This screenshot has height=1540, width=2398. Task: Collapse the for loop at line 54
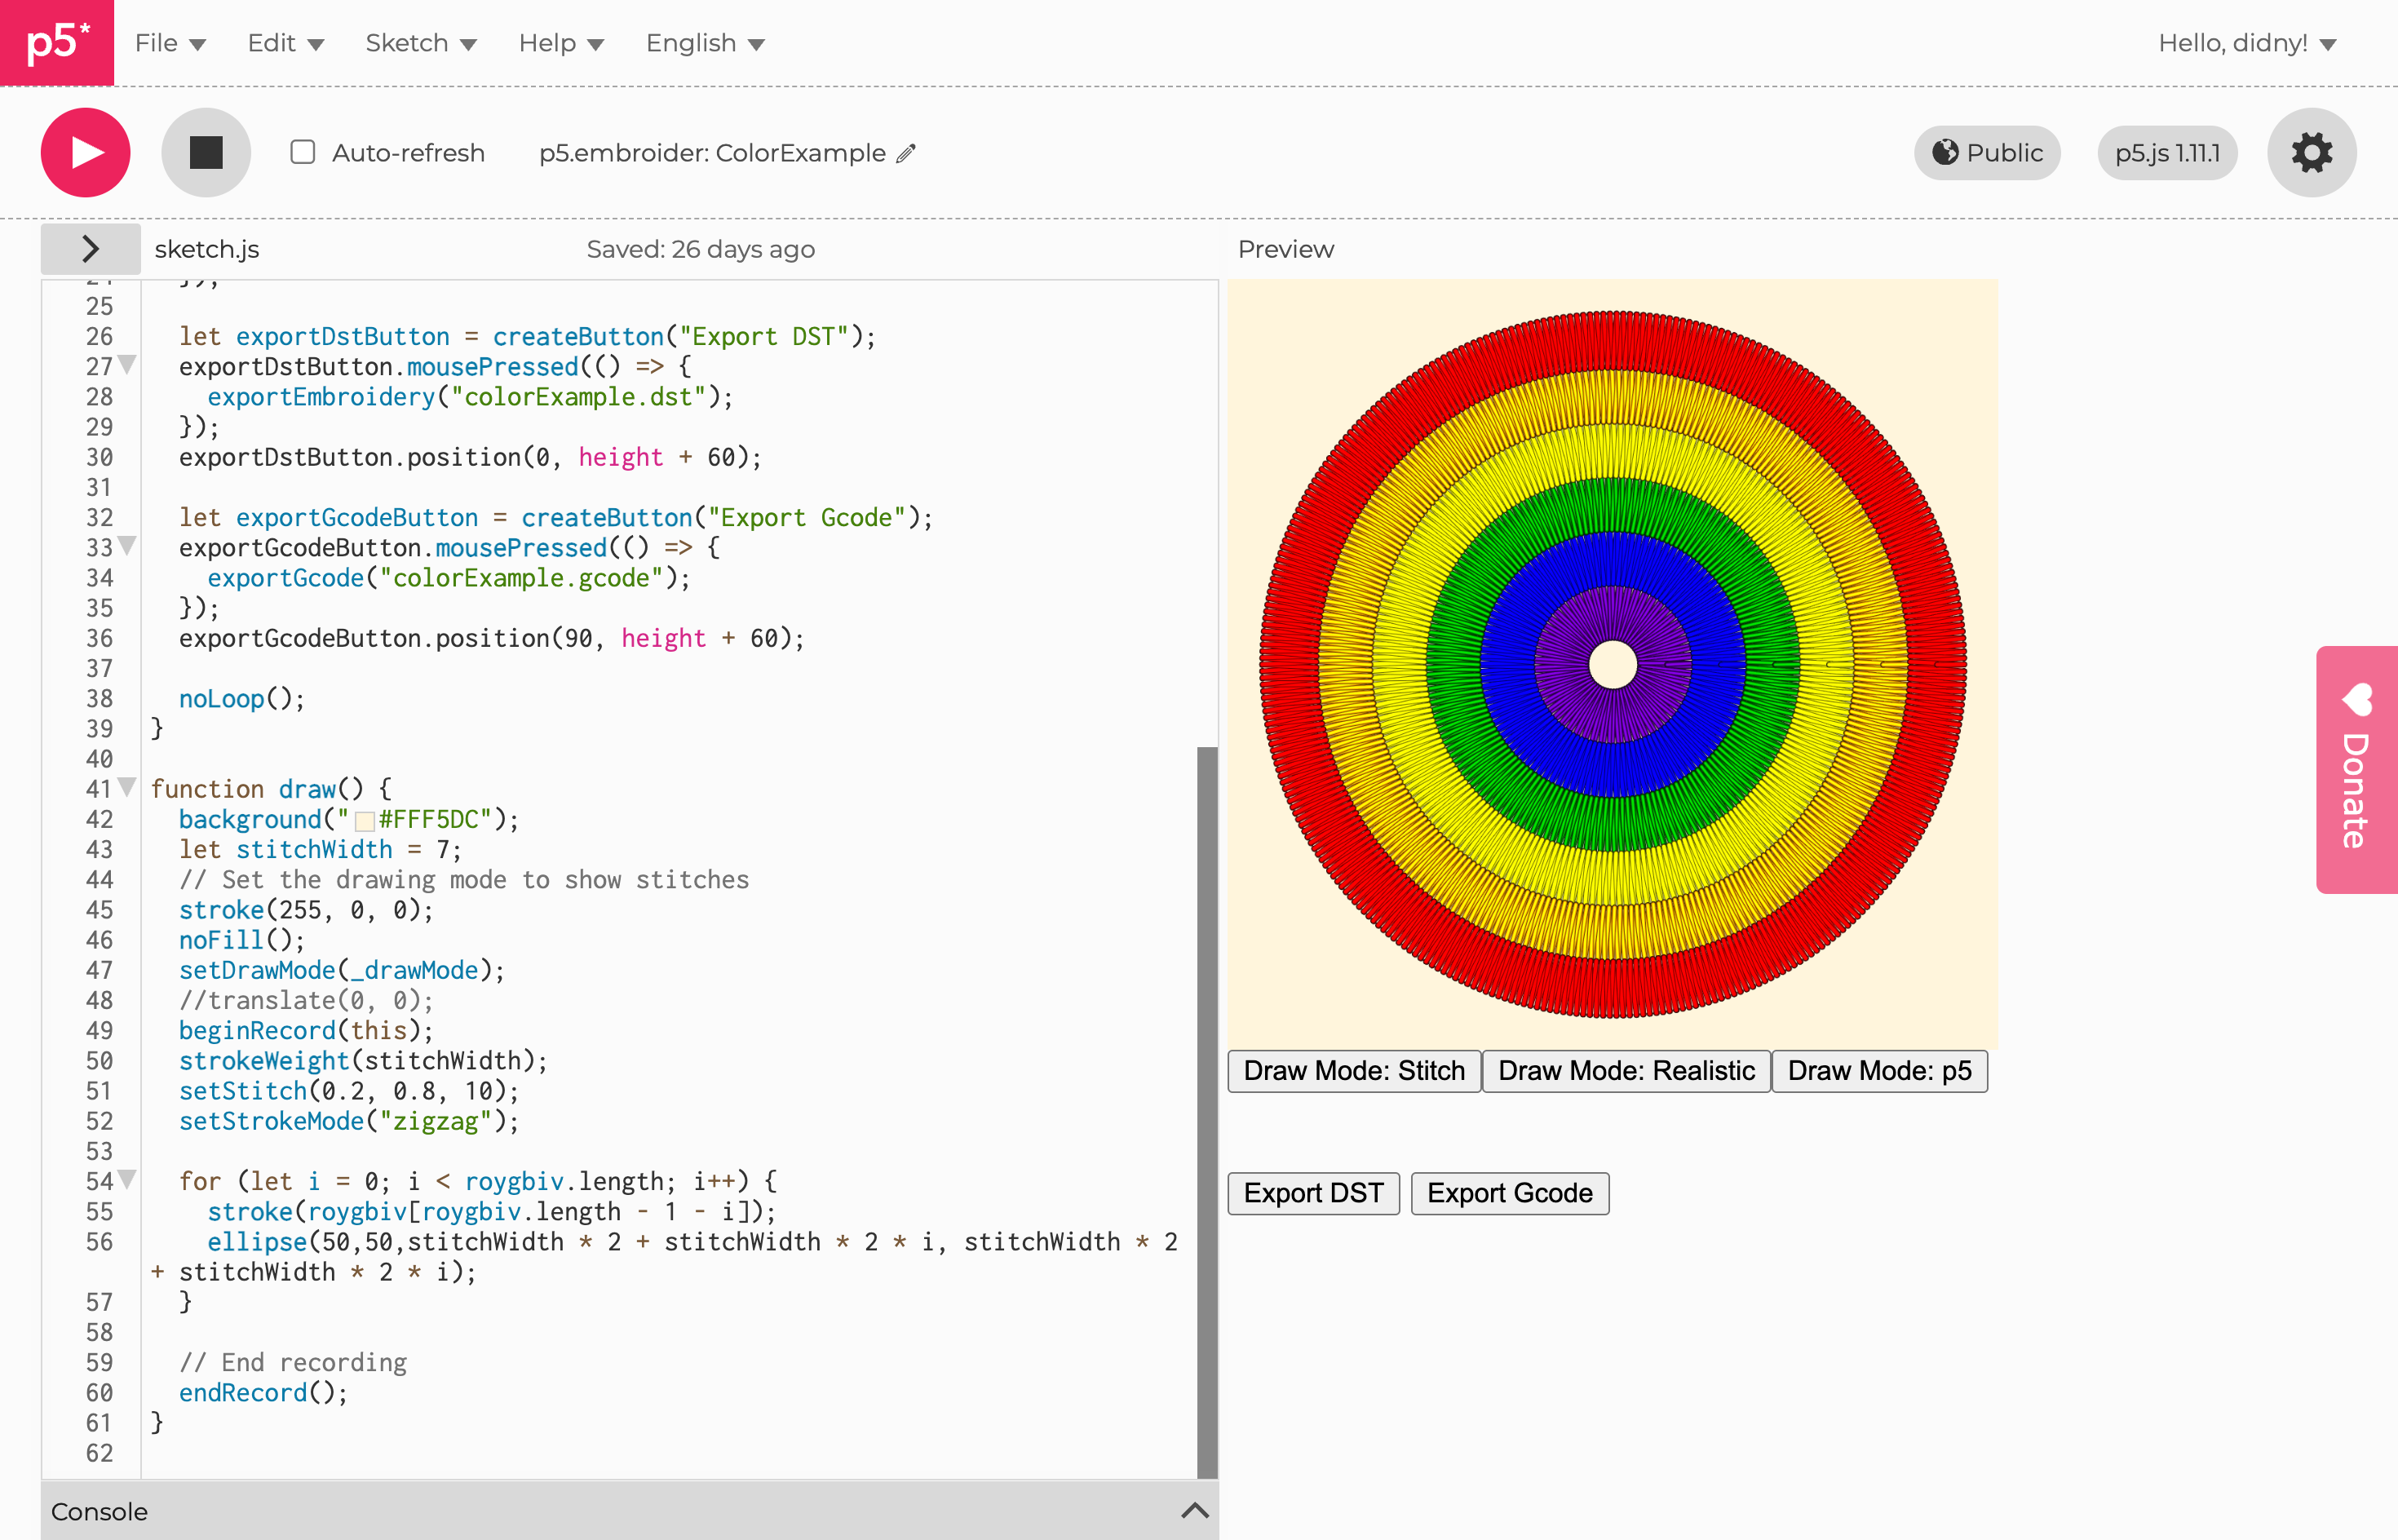(127, 1180)
